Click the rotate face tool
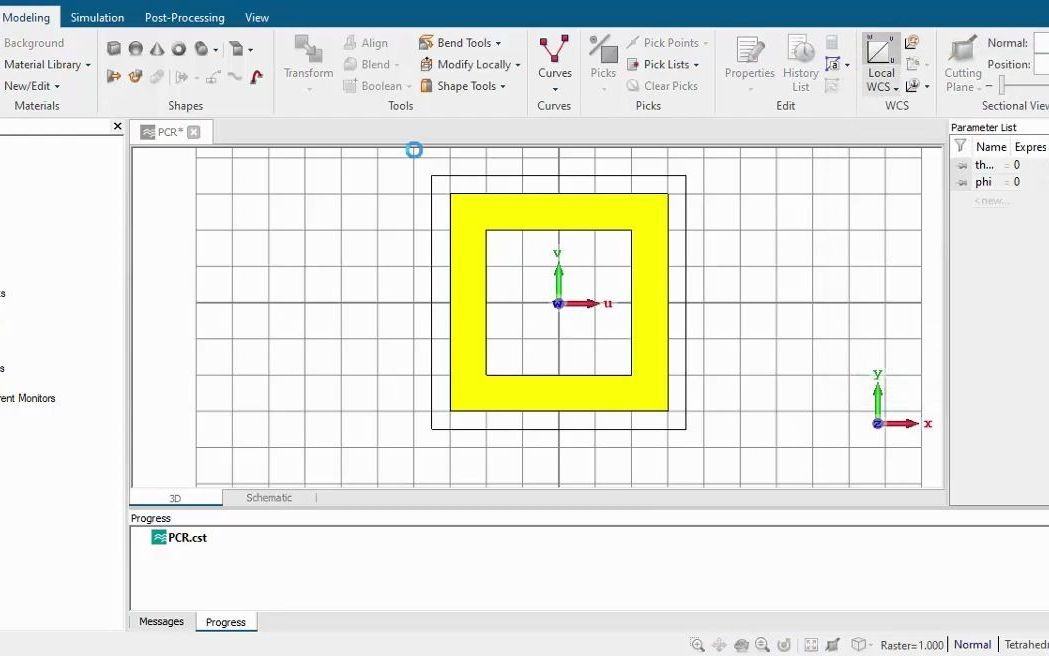1049x656 pixels. pos(135,76)
